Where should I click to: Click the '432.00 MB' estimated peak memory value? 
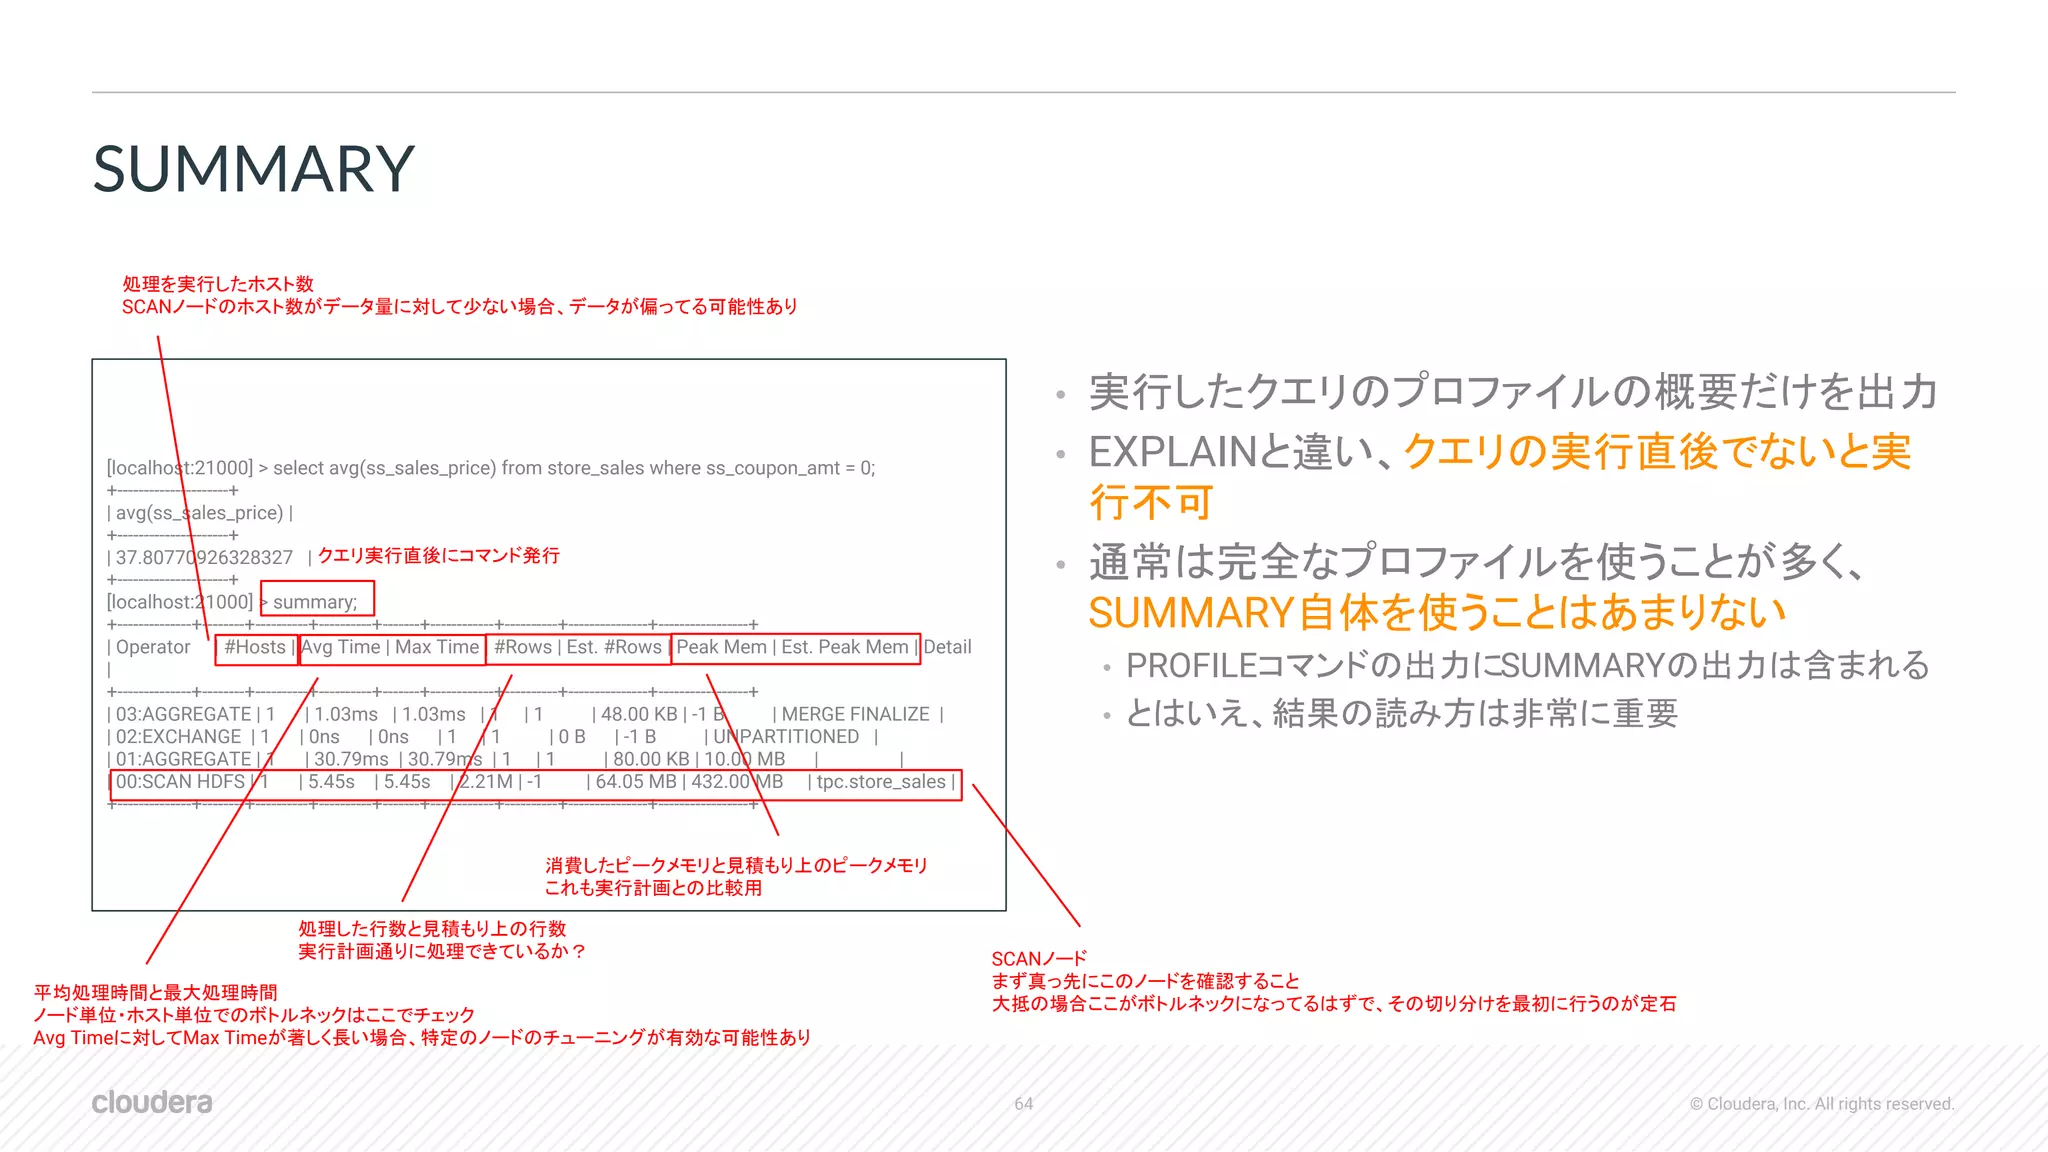tap(737, 782)
